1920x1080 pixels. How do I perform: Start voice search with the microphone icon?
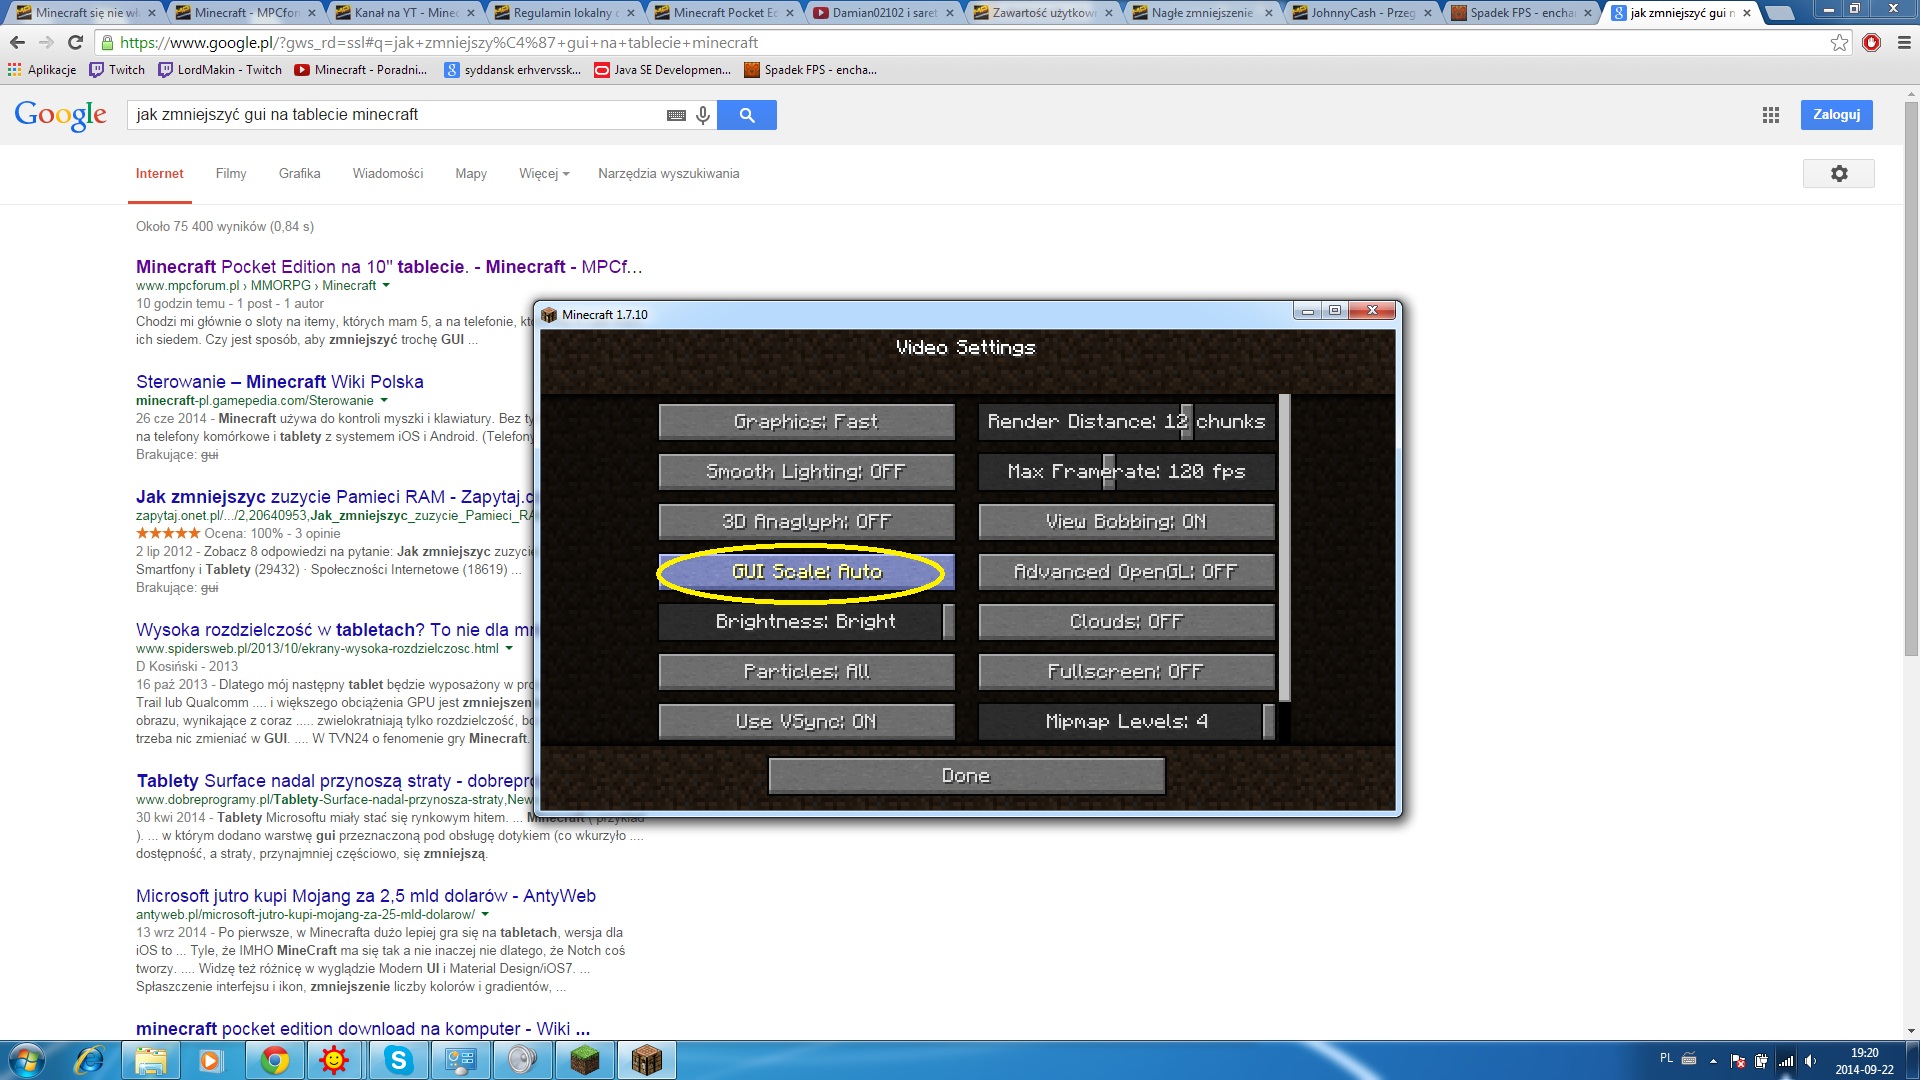[703, 115]
